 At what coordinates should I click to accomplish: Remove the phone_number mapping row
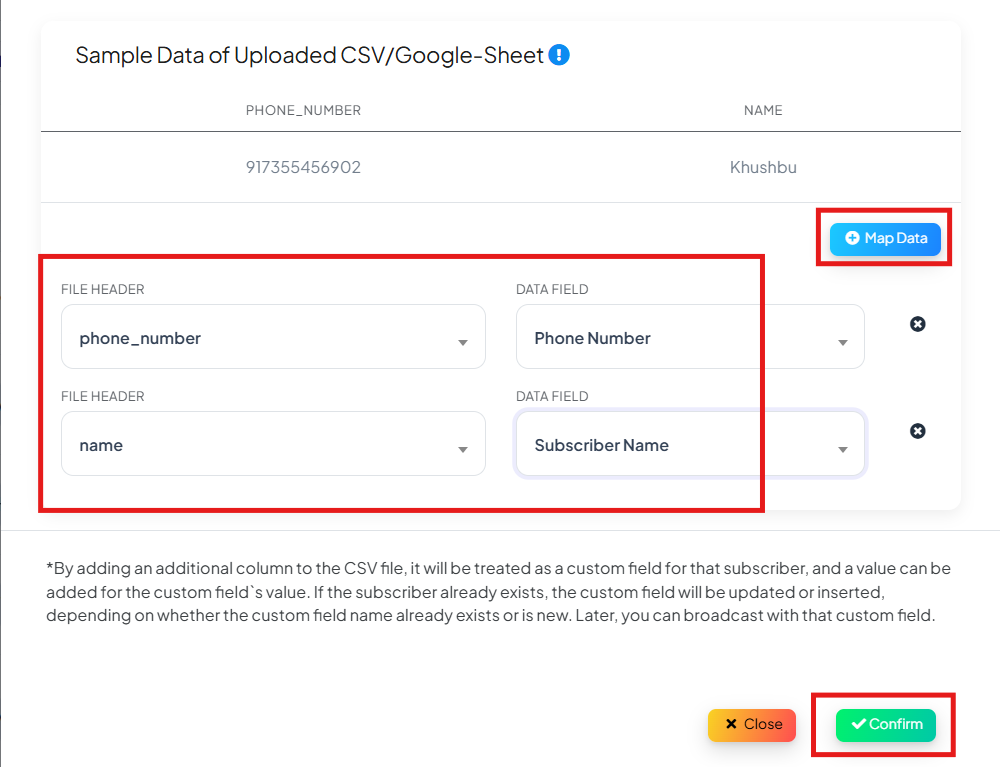click(x=917, y=324)
